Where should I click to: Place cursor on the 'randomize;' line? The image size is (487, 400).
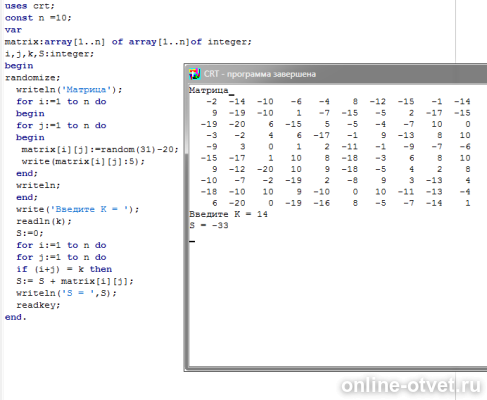tap(32, 78)
